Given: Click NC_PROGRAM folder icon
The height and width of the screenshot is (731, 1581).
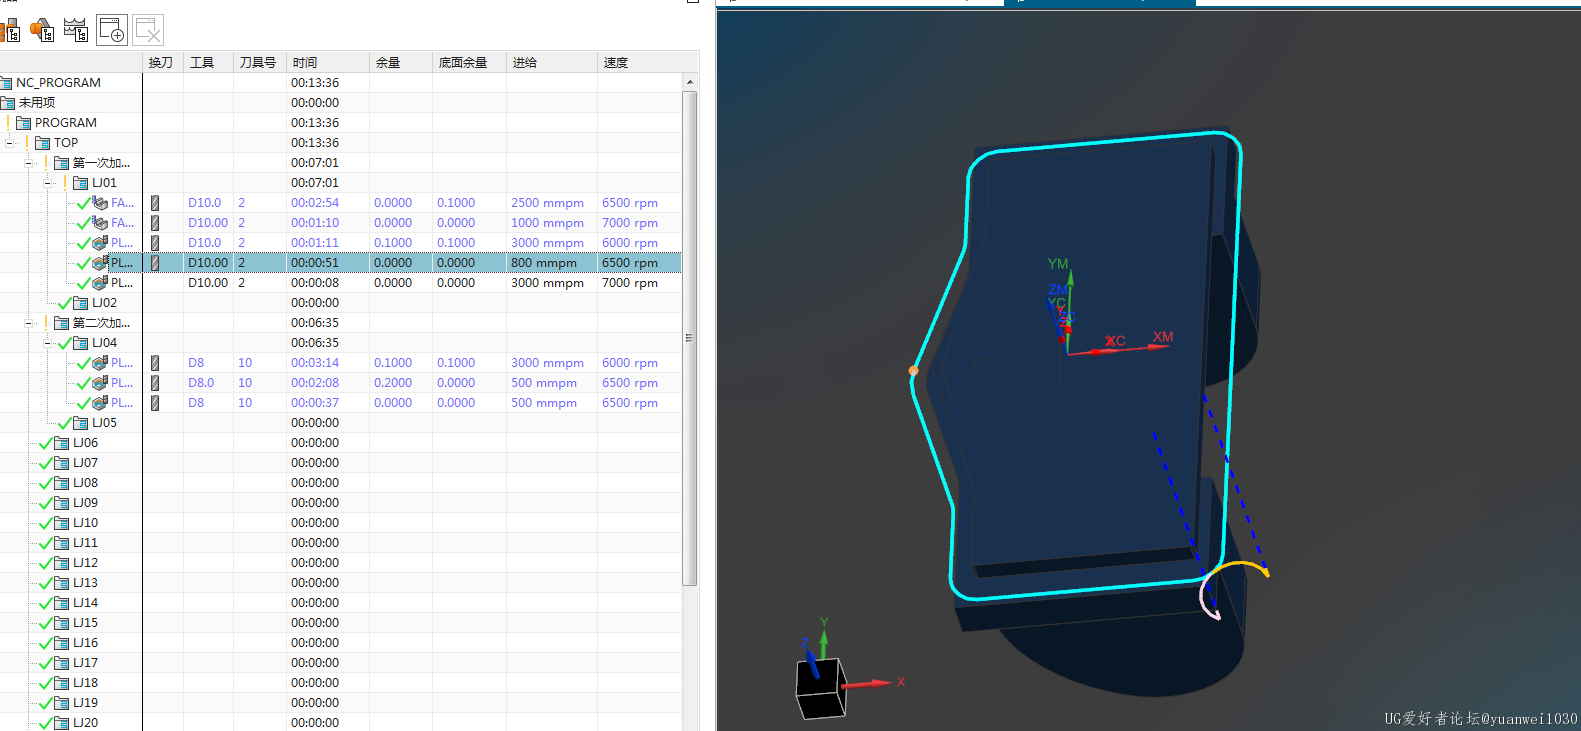Looking at the screenshot, I should [6, 83].
